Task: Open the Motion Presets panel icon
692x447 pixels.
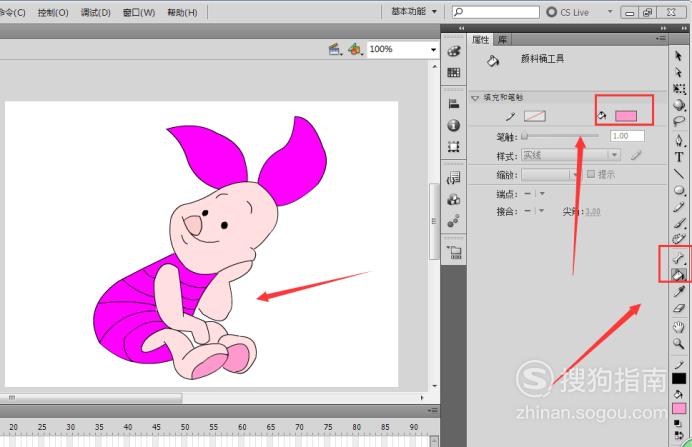Action: tap(454, 221)
